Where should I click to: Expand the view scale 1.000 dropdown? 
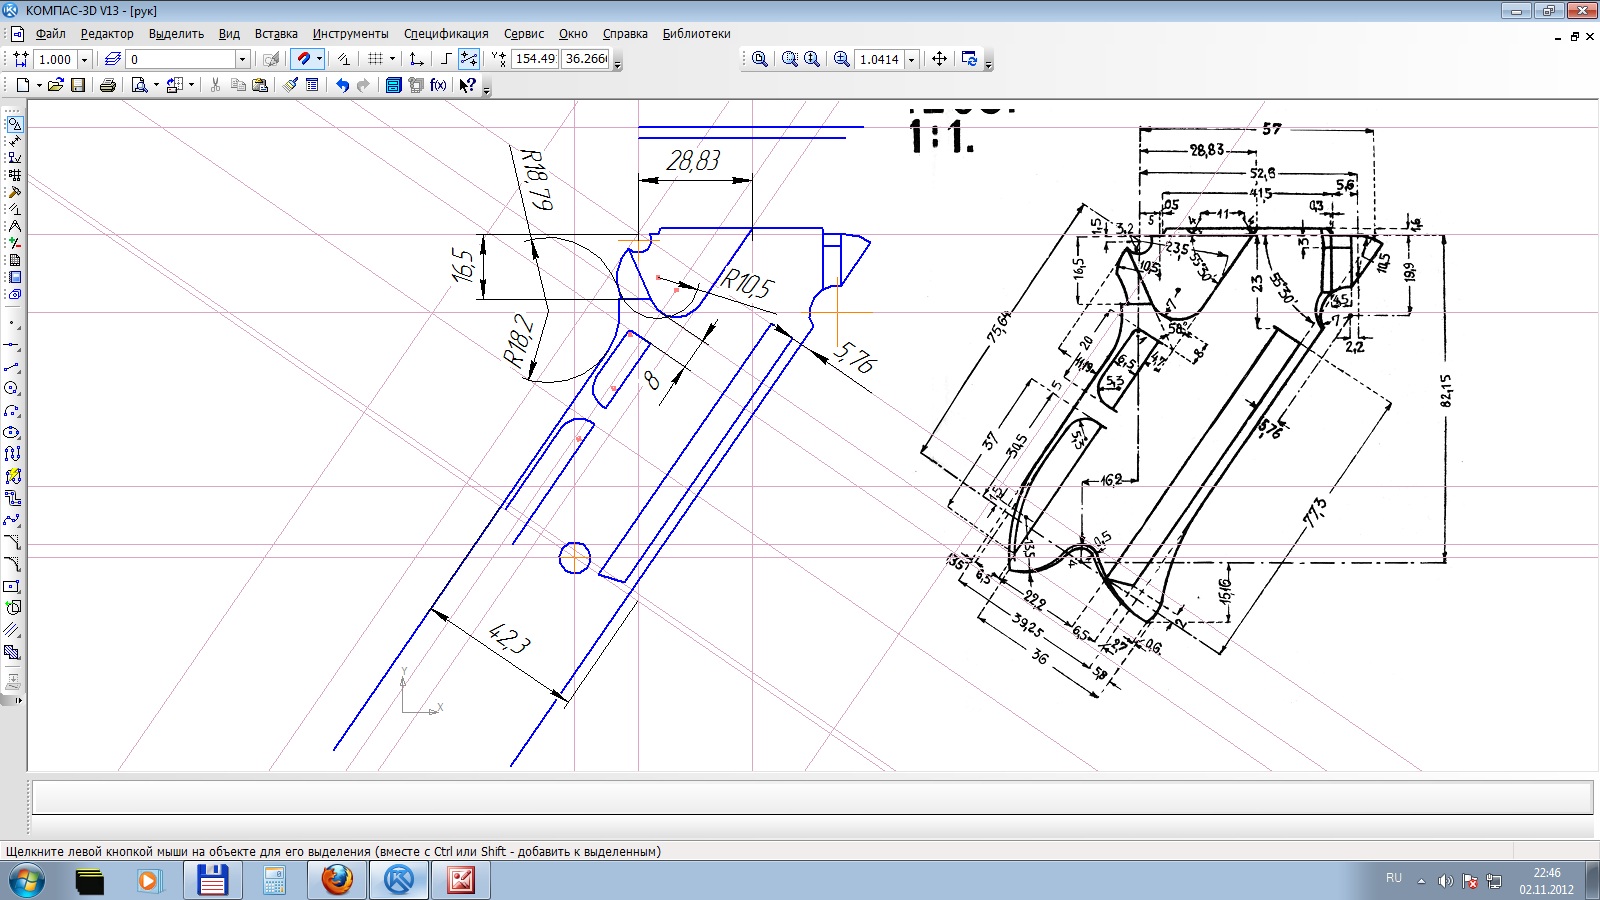pos(84,59)
